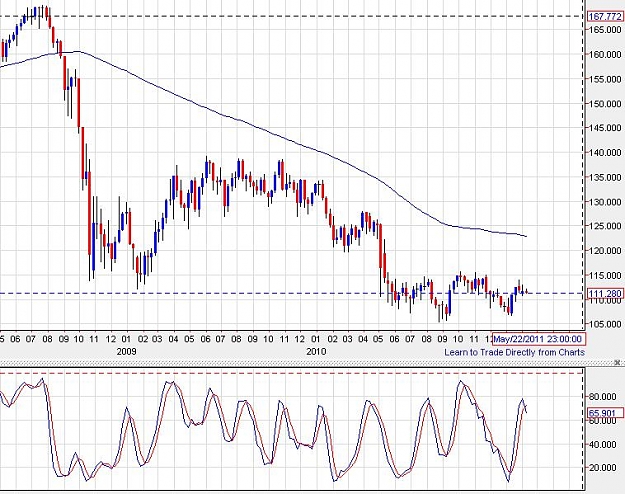Click the 2010 year label on time axis
The height and width of the screenshot is (494, 625).
(x=316, y=352)
